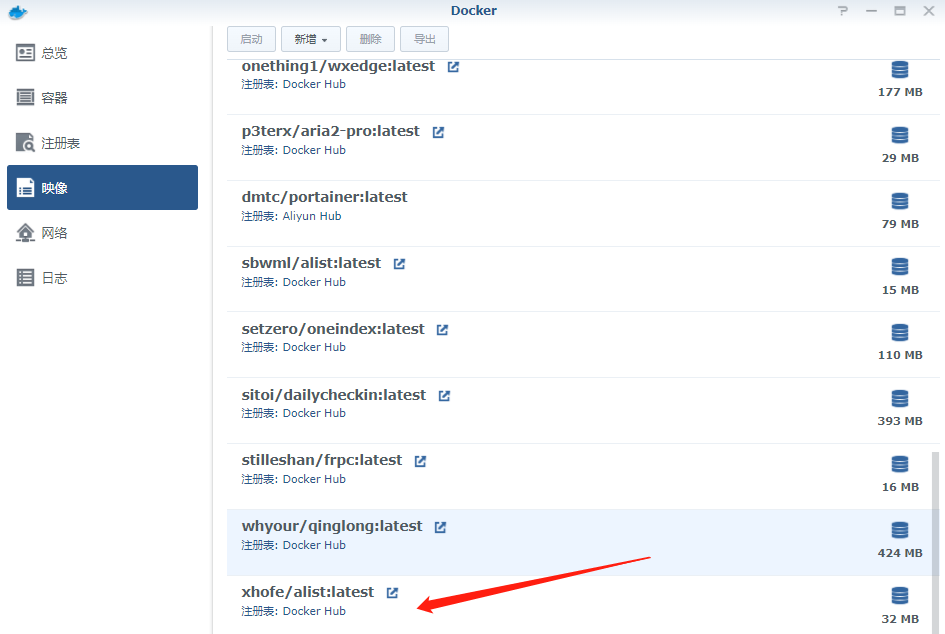Select the stilleshan/frpc:latest image name
The height and width of the screenshot is (634, 945).
point(321,460)
